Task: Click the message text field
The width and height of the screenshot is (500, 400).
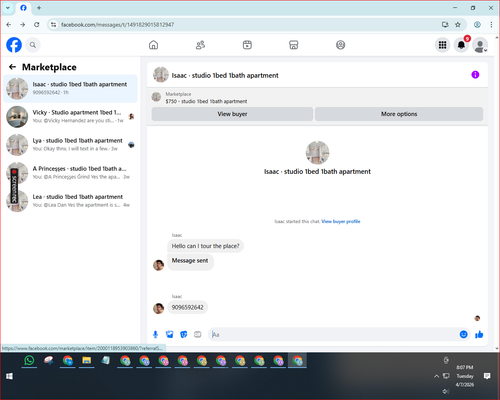Action: tap(333, 334)
